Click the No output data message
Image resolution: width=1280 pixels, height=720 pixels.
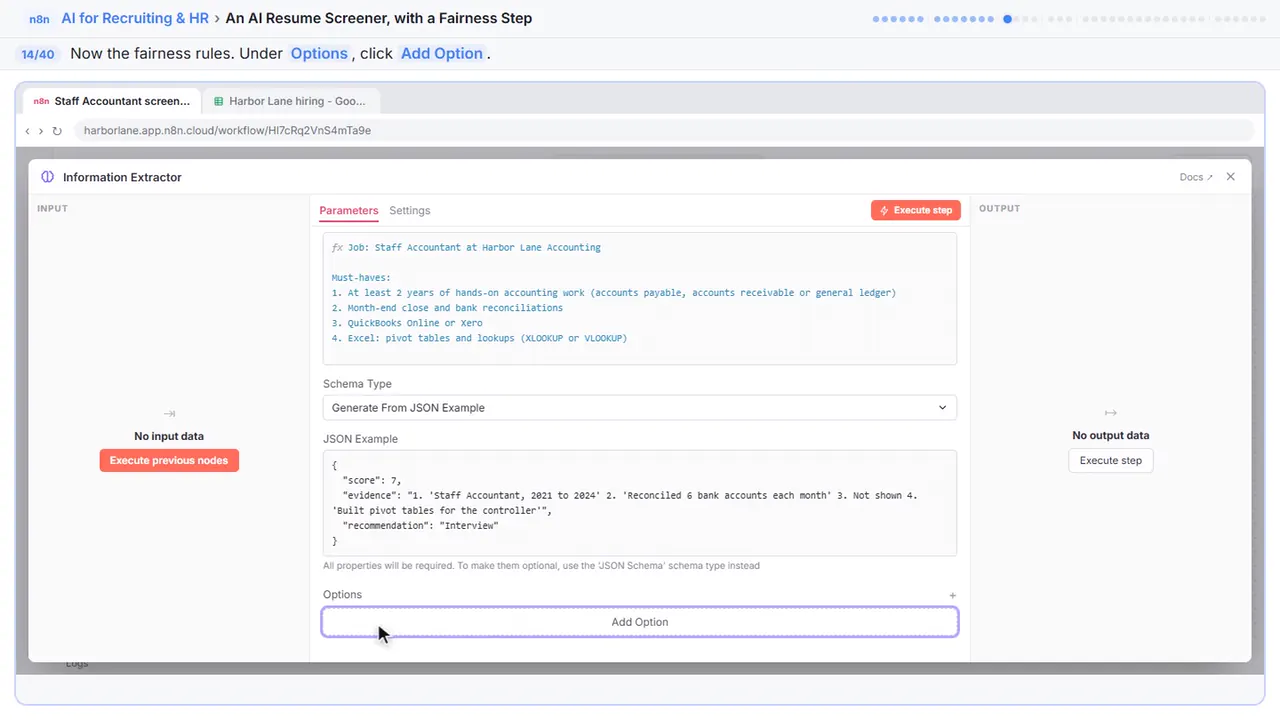pyautogui.click(x=1111, y=436)
